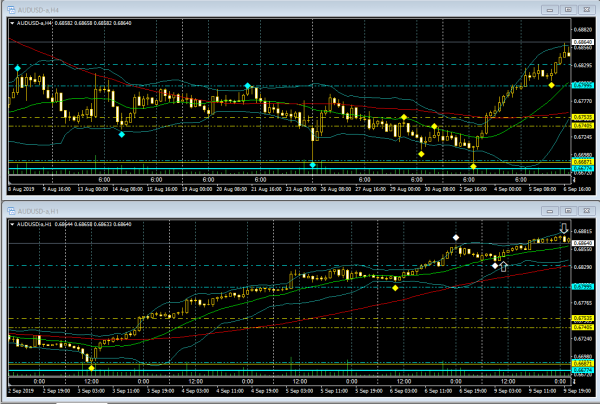Select the white down arrow in H1 chart
Image resolution: width=600 pixels, height=404 pixels.
click(x=564, y=228)
